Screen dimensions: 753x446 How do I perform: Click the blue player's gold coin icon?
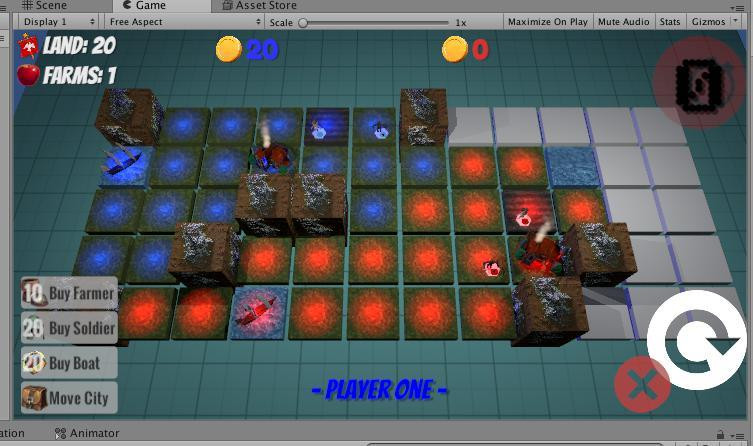229,49
